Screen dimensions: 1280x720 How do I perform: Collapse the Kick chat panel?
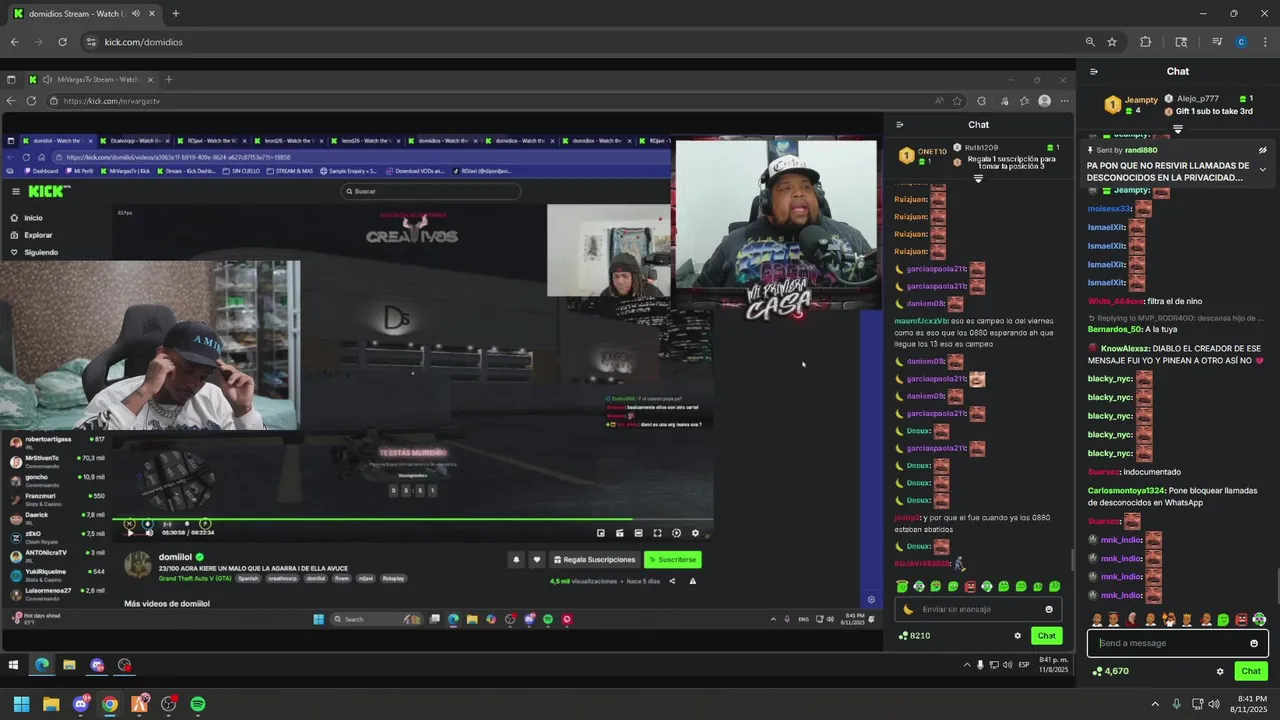(1094, 71)
